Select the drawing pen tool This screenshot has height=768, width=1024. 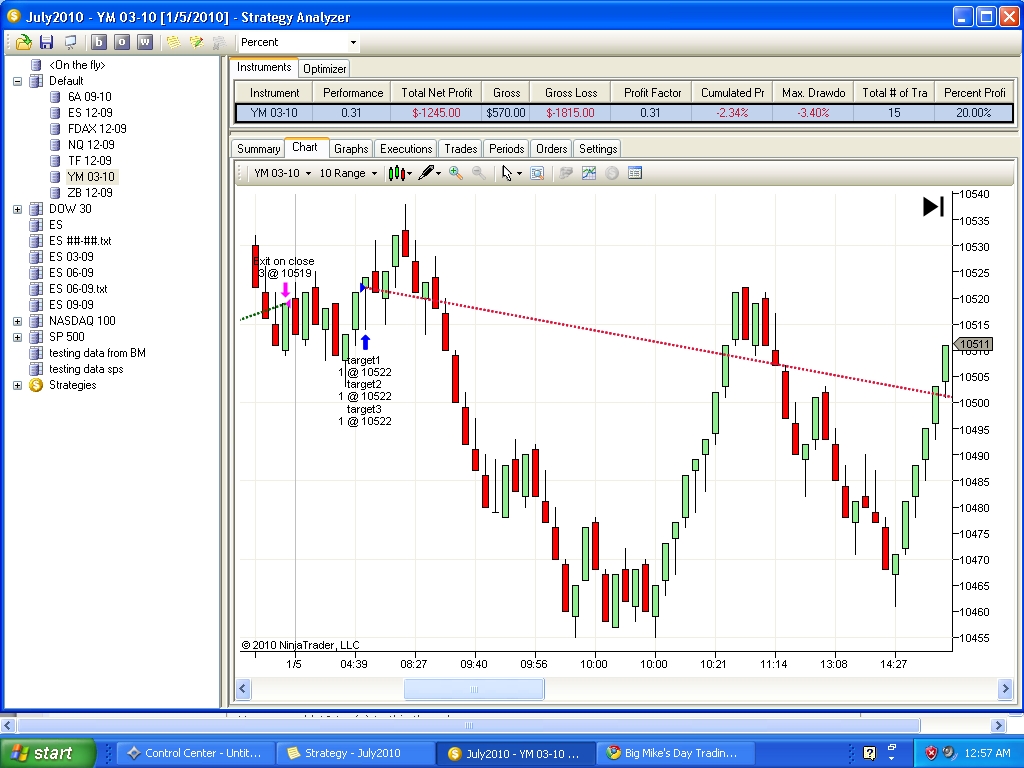tap(426, 173)
